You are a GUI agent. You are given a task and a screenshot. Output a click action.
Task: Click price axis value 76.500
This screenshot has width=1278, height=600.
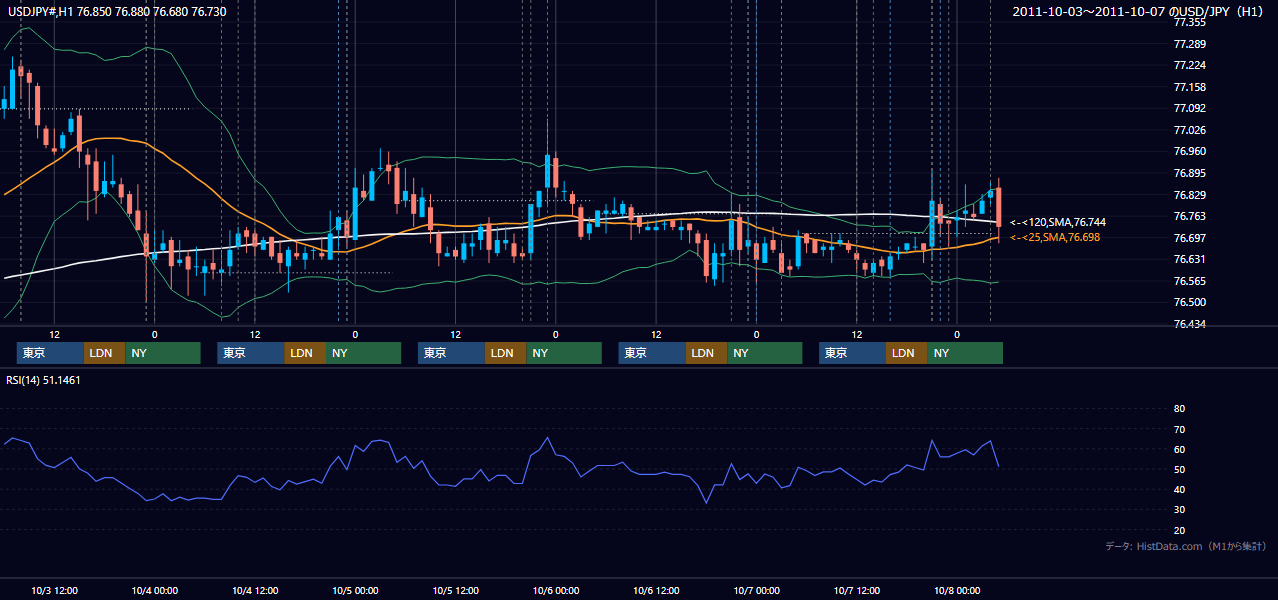pyautogui.click(x=1188, y=302)
